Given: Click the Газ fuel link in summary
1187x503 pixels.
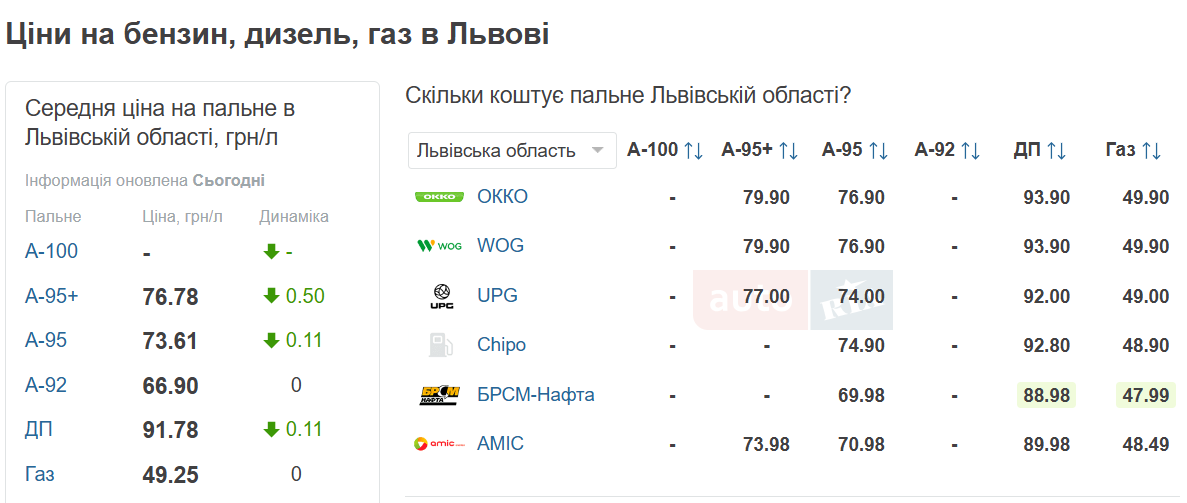Looking at the screenshot, I should tap(39, 474).
